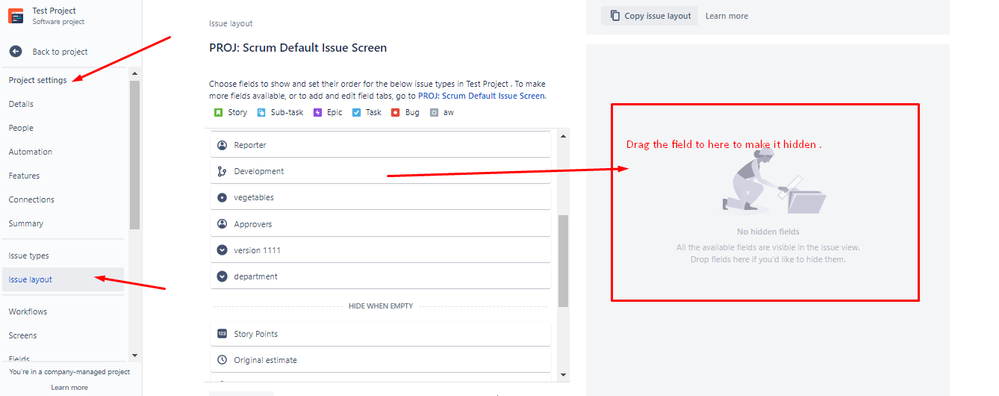Select the Approvers field row
This screenshot has width=999, height=396.
(380, 224)
